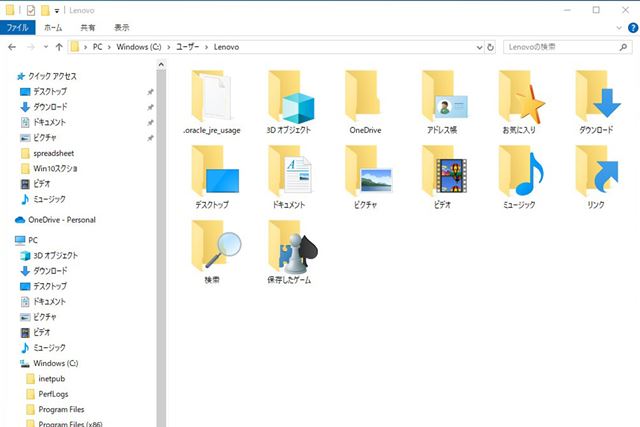
Task: Refresh the current folder view
Action: pyautogui.click(x=490, y=47)
